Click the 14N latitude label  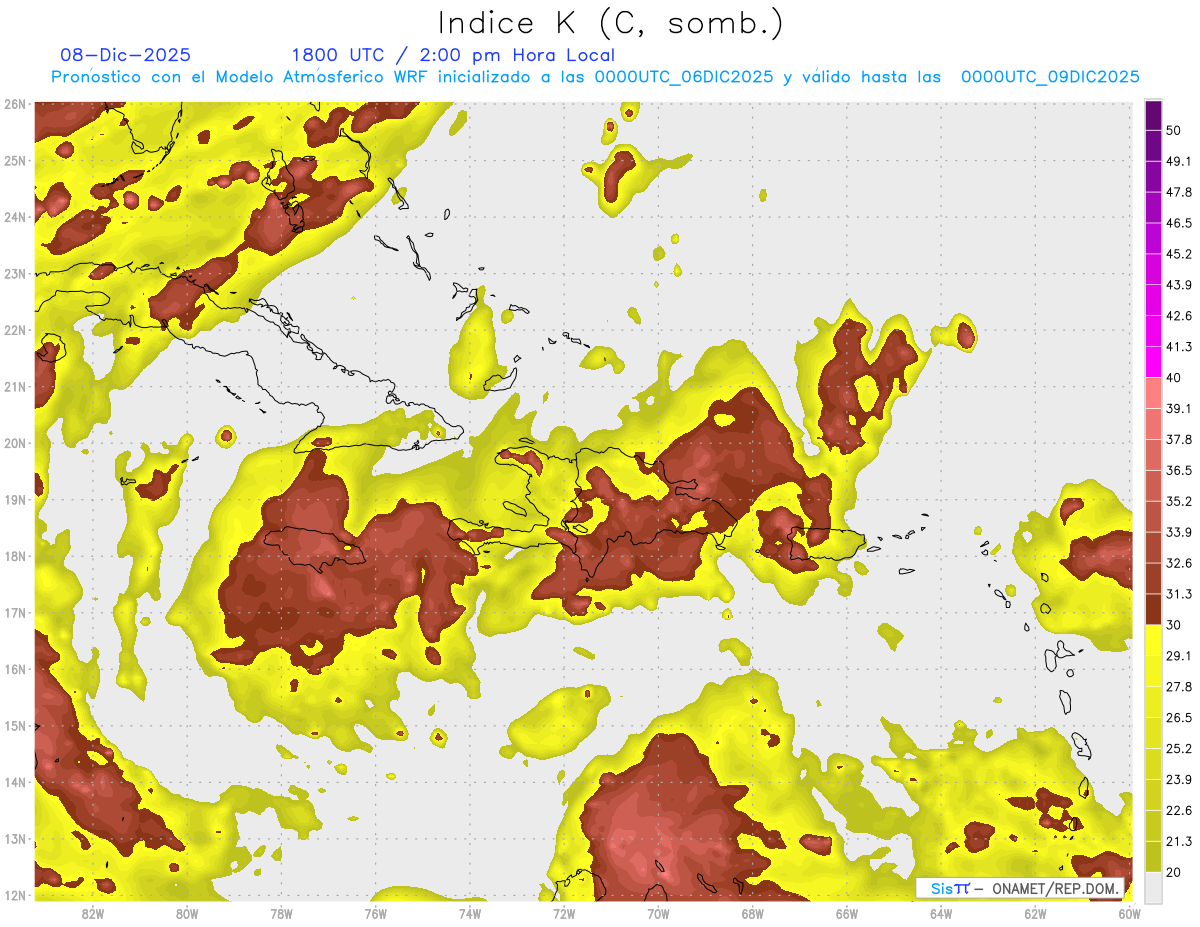14,782
